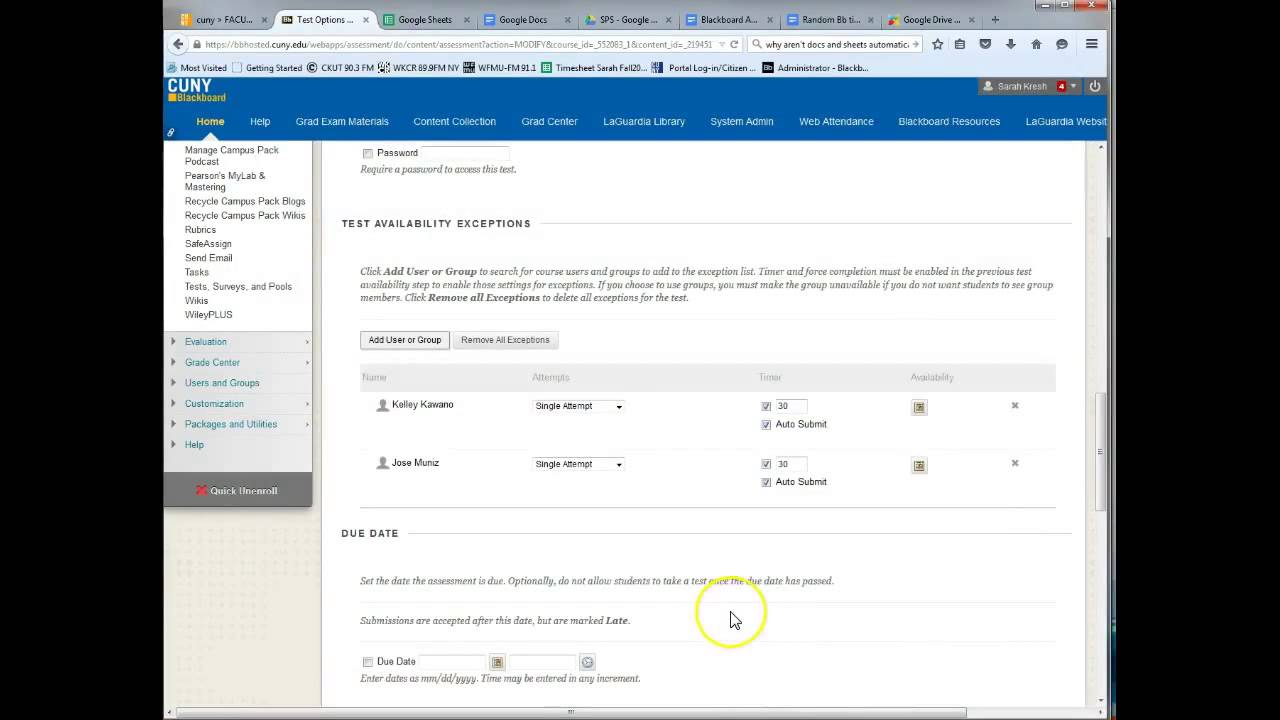Viewport: 1280px width, 720px height.
Task: Open the availability calendar icon for Kelley Kawano
Action: pyautogui.click(x=920, y=407)
